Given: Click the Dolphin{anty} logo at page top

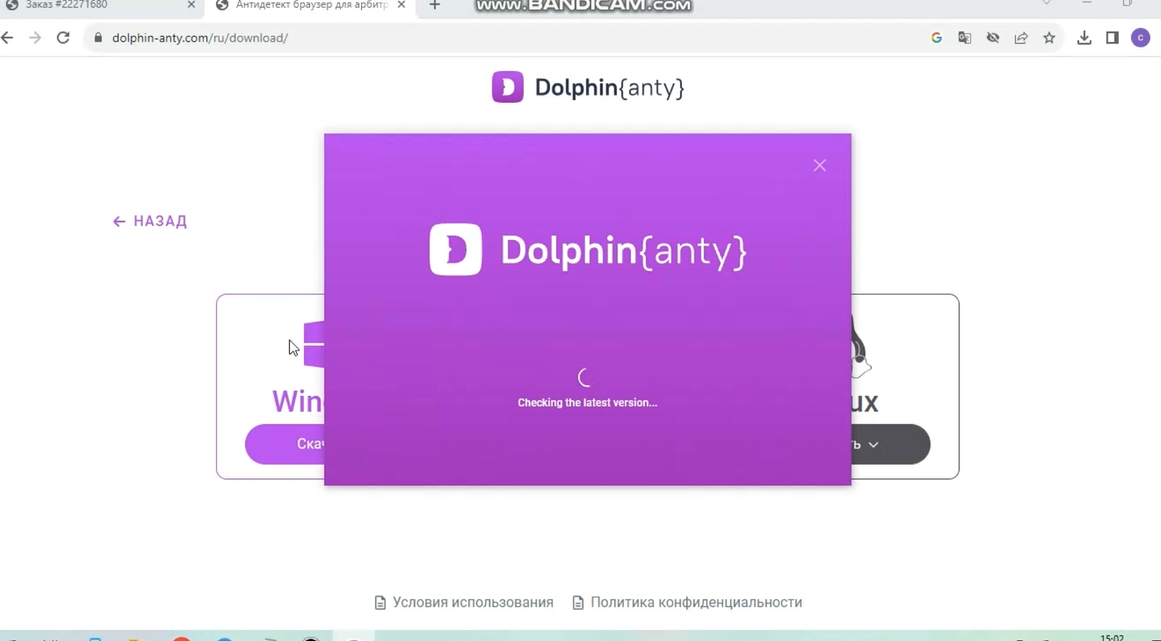Looking at the screenshot, I should [x=588, y=87].
